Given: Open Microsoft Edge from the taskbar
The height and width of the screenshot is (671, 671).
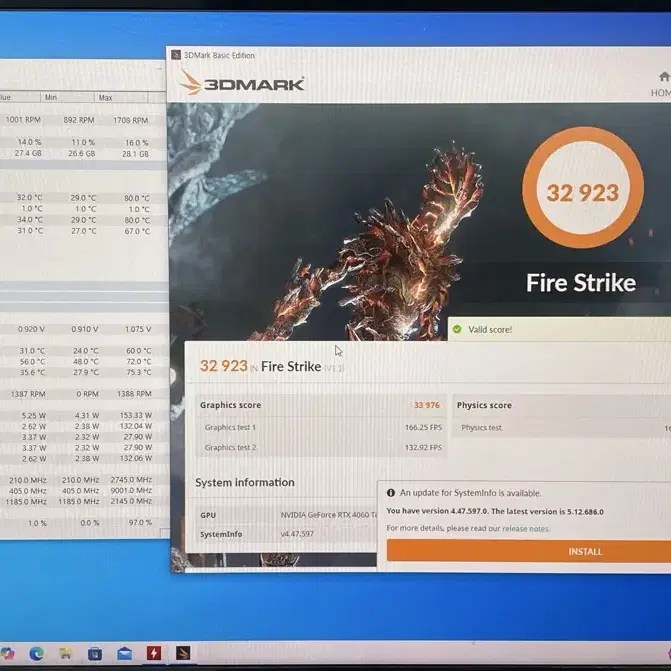Looking at the screenshot, I should 36,653.
